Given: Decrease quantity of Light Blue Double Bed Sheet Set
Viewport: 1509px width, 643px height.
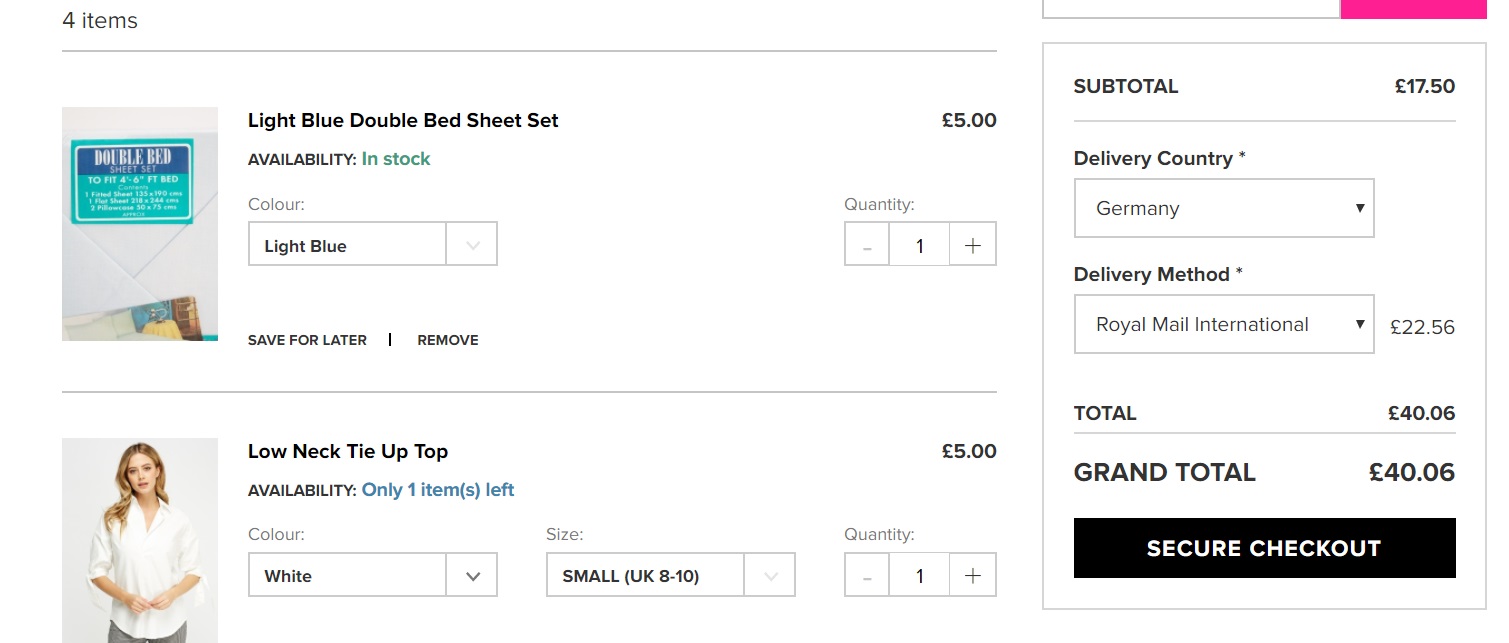Looking at the screenshot, I should [868, 245].
